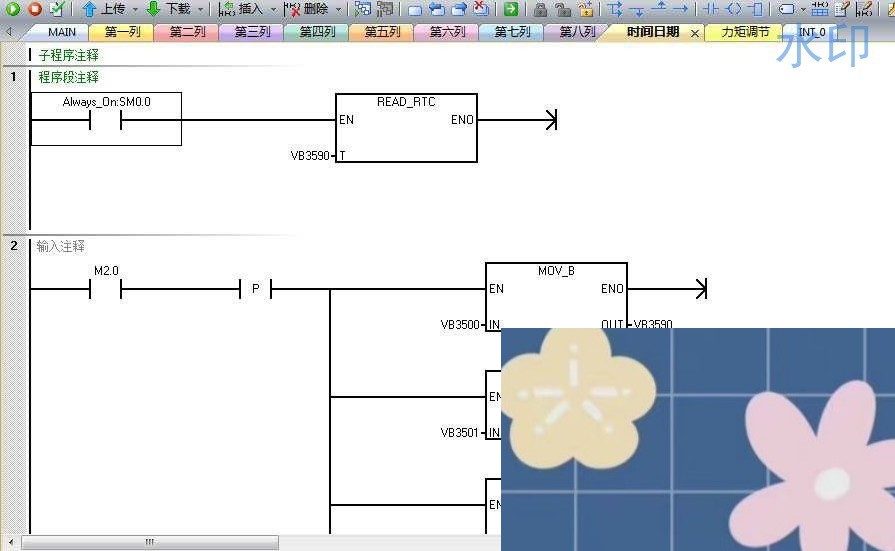Insert a coil from the toolbar
This screenshot has width=895, height=551.
(733, 9)
